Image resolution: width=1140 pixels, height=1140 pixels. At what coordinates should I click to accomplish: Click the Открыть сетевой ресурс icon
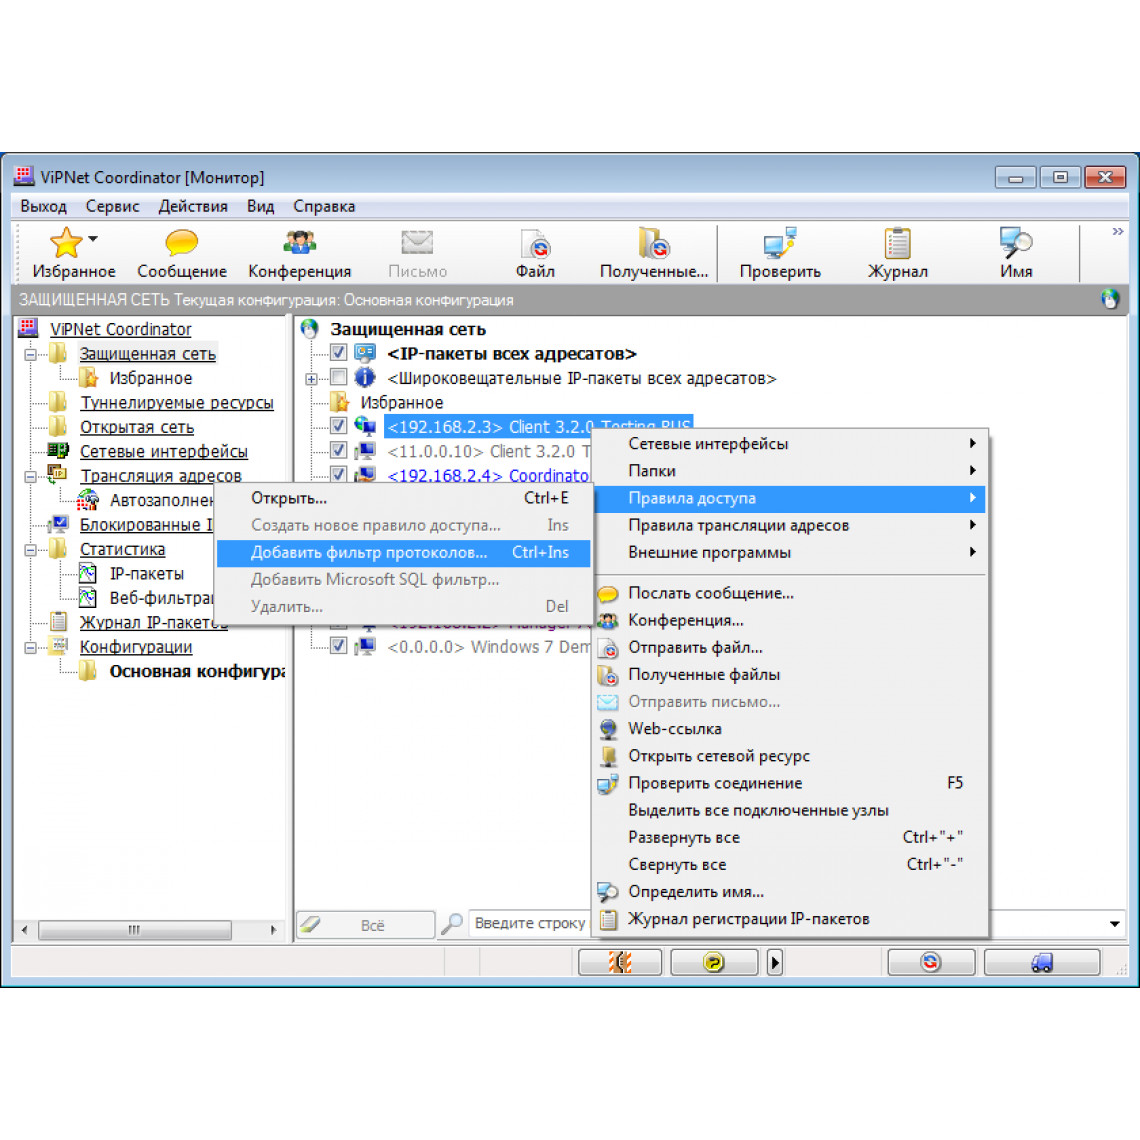608,756
